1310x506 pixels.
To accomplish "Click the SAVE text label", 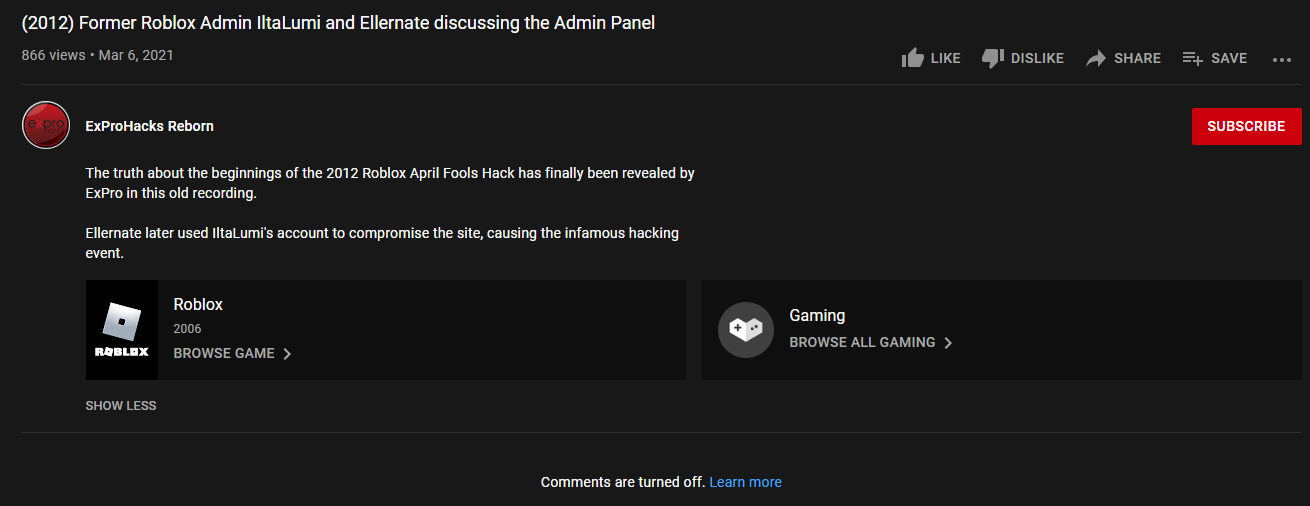I will click(1229, 58).
